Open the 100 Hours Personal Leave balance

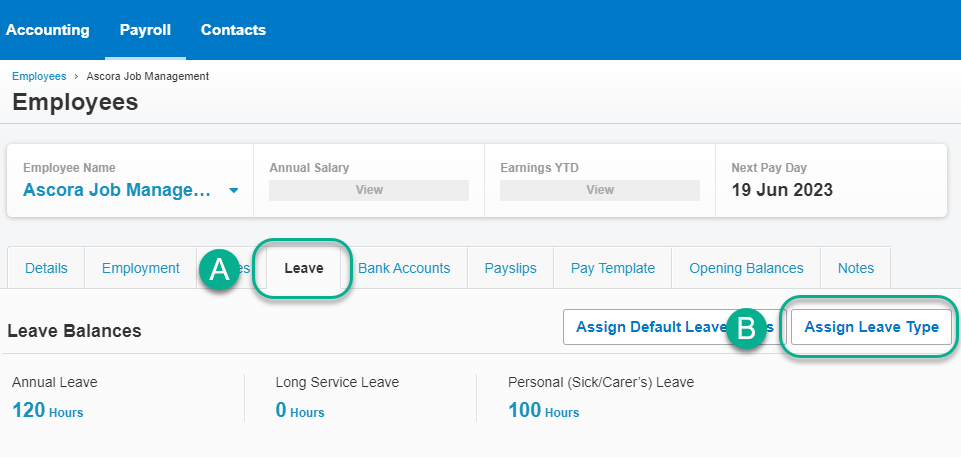(x=543, y=410)
